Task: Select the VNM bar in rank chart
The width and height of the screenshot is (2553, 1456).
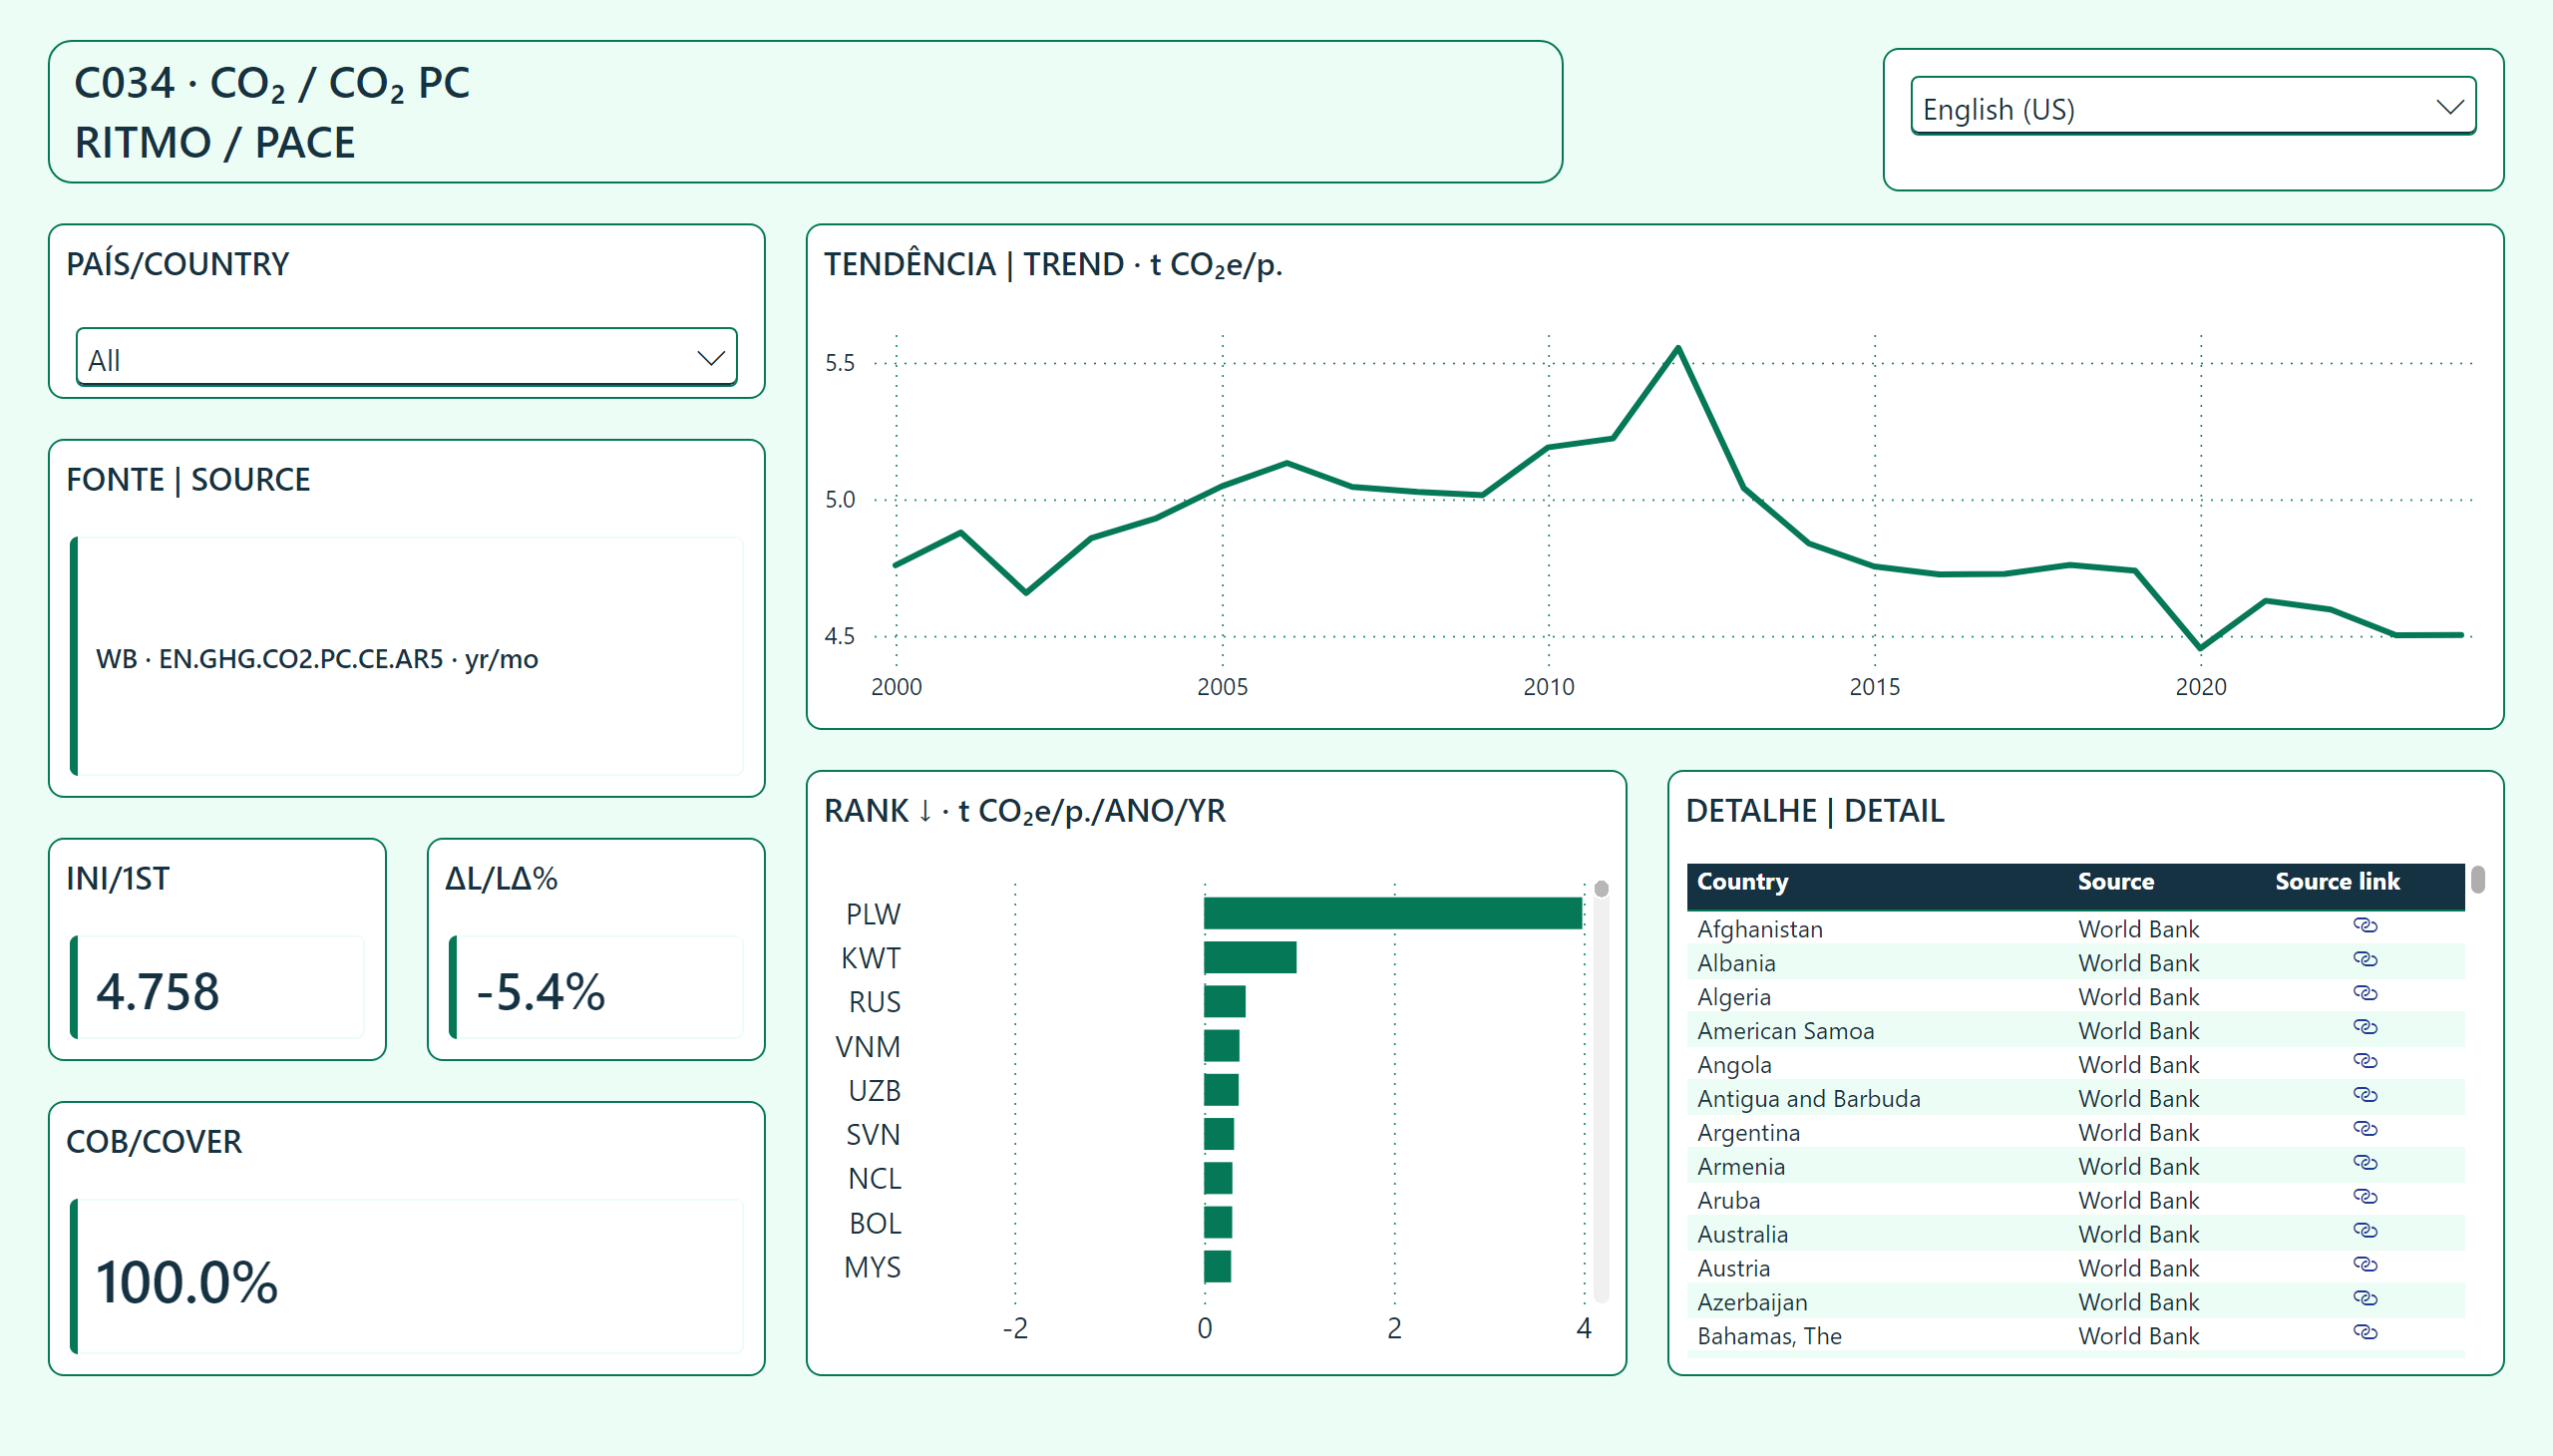Action: pyautogui.click(x=1222, y=1046)
